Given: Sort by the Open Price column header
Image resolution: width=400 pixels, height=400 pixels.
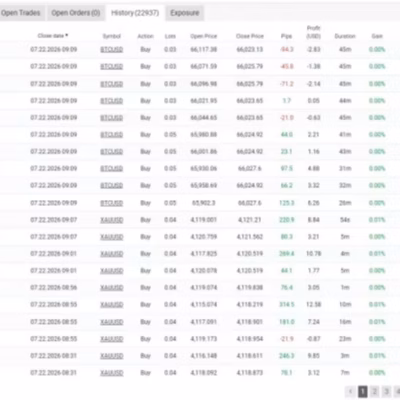Looking at the screenshot, I should pyautogui.click(x=204, y=36).
